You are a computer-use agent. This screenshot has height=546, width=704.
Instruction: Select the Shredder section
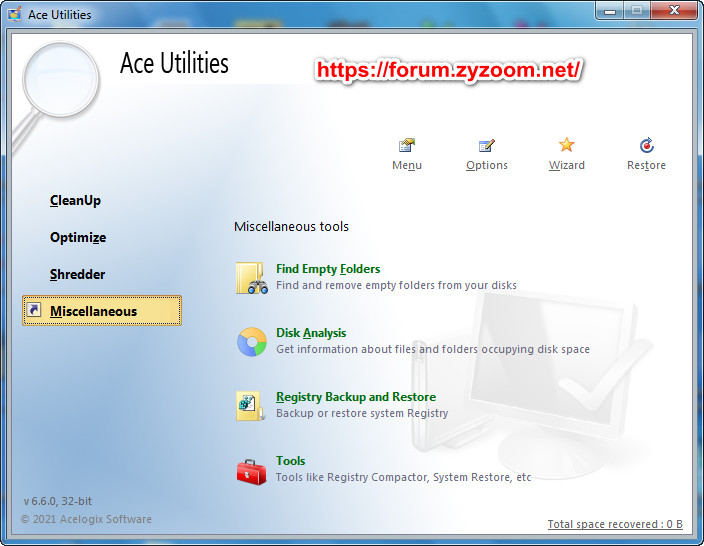click(x=77, y=274)
